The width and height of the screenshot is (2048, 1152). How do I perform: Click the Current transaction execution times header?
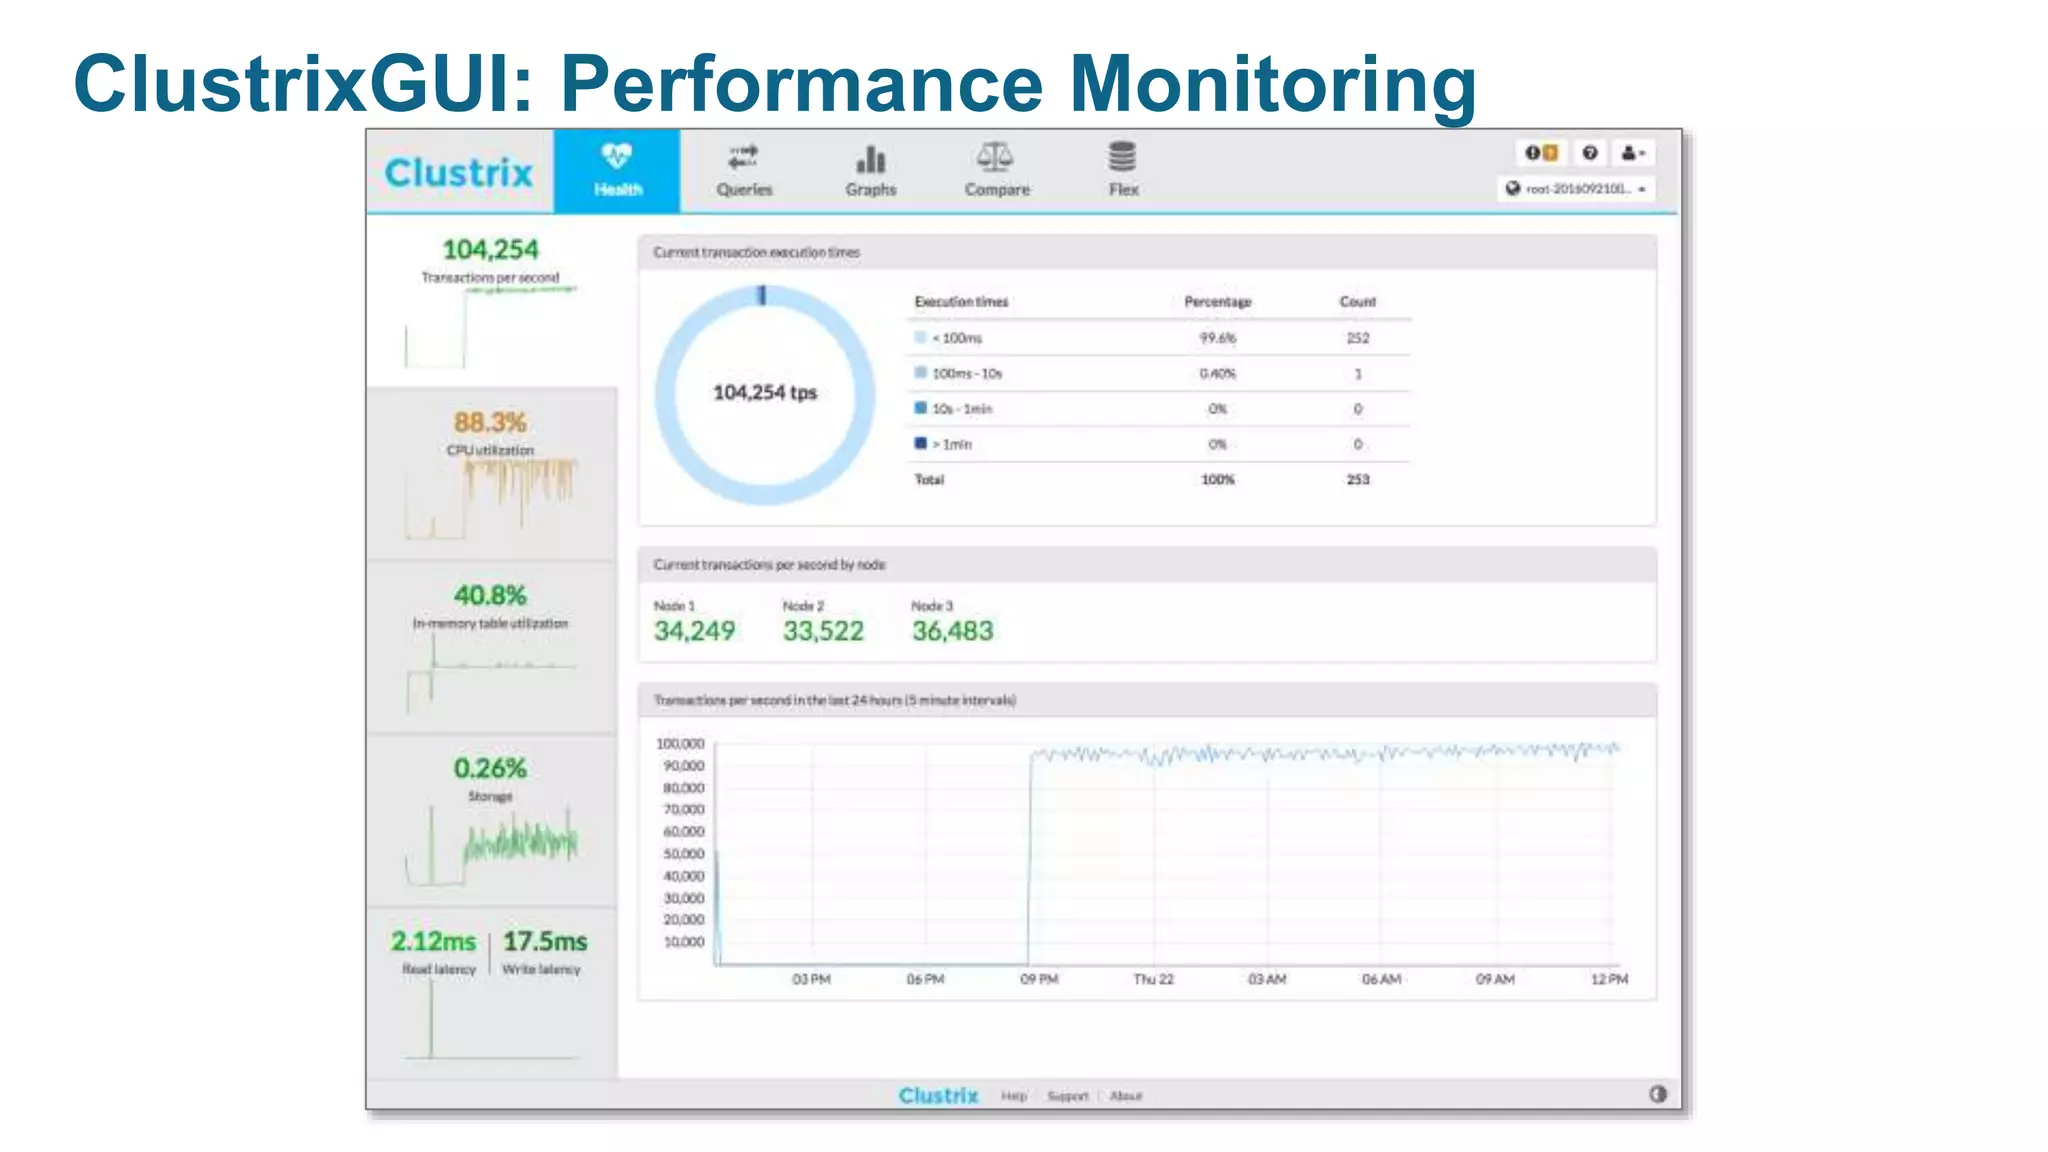[1147, 253]
